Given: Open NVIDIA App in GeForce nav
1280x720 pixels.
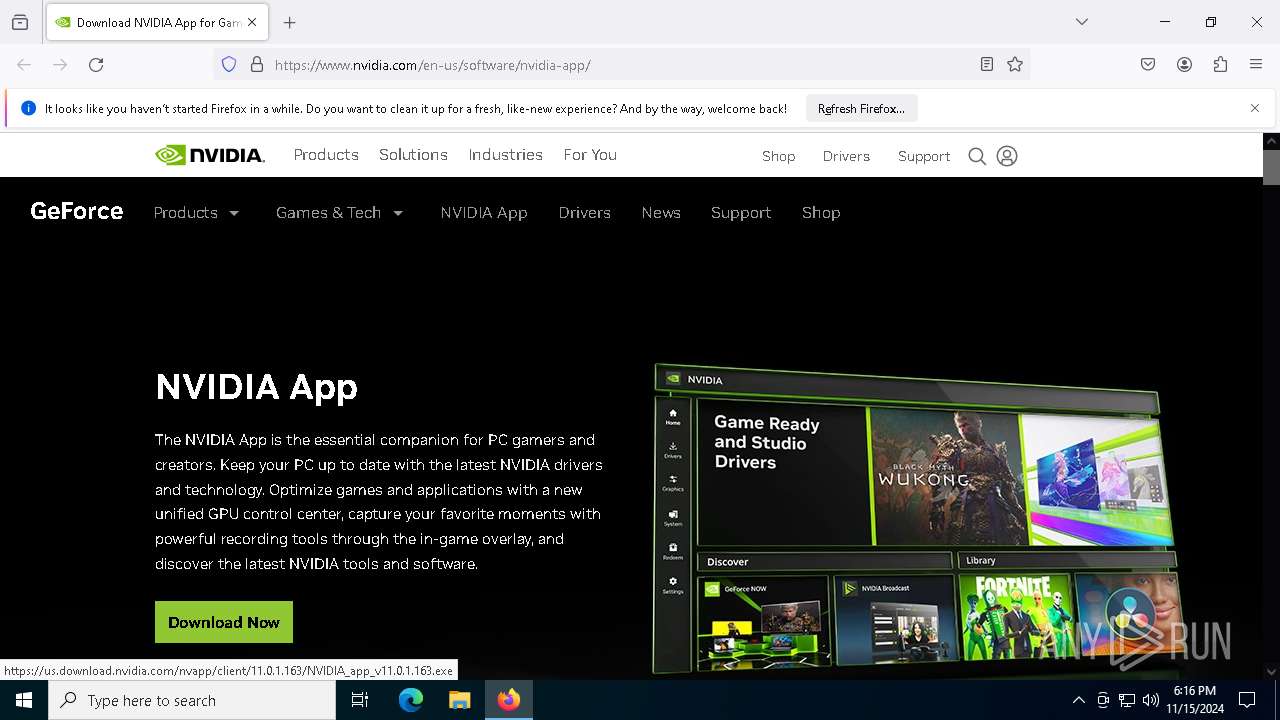Looking at the screenshot, I should pyautogui.click(x=484, y=213).
